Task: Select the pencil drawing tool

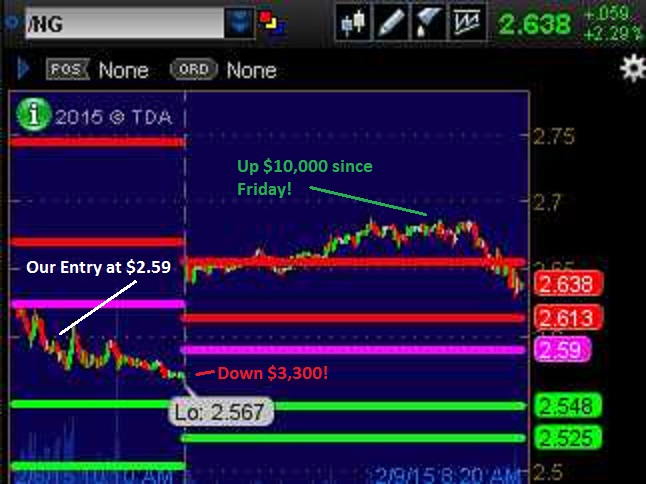Action: 390,23
